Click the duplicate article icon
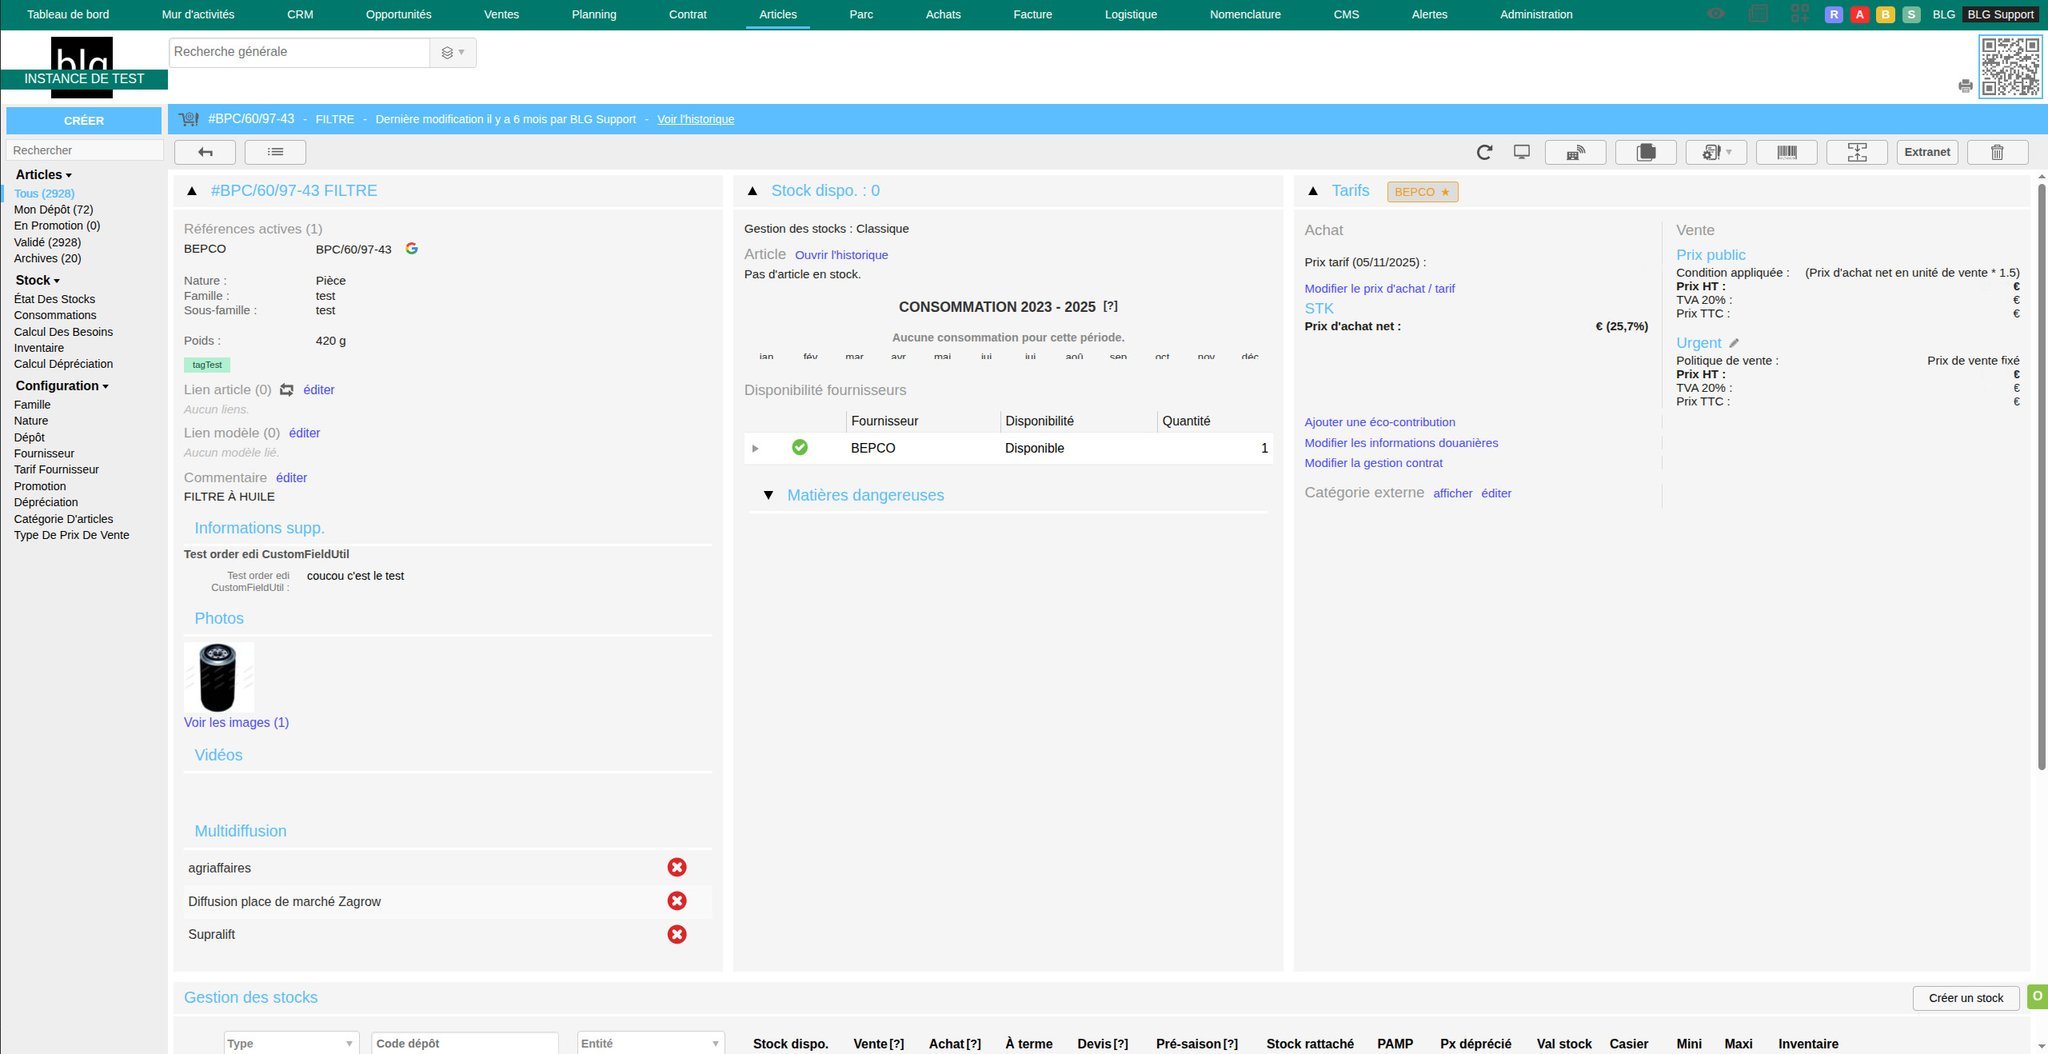Viewport: 2048px width, 1054px height. pyautogui.click(x=1645, y=152)
